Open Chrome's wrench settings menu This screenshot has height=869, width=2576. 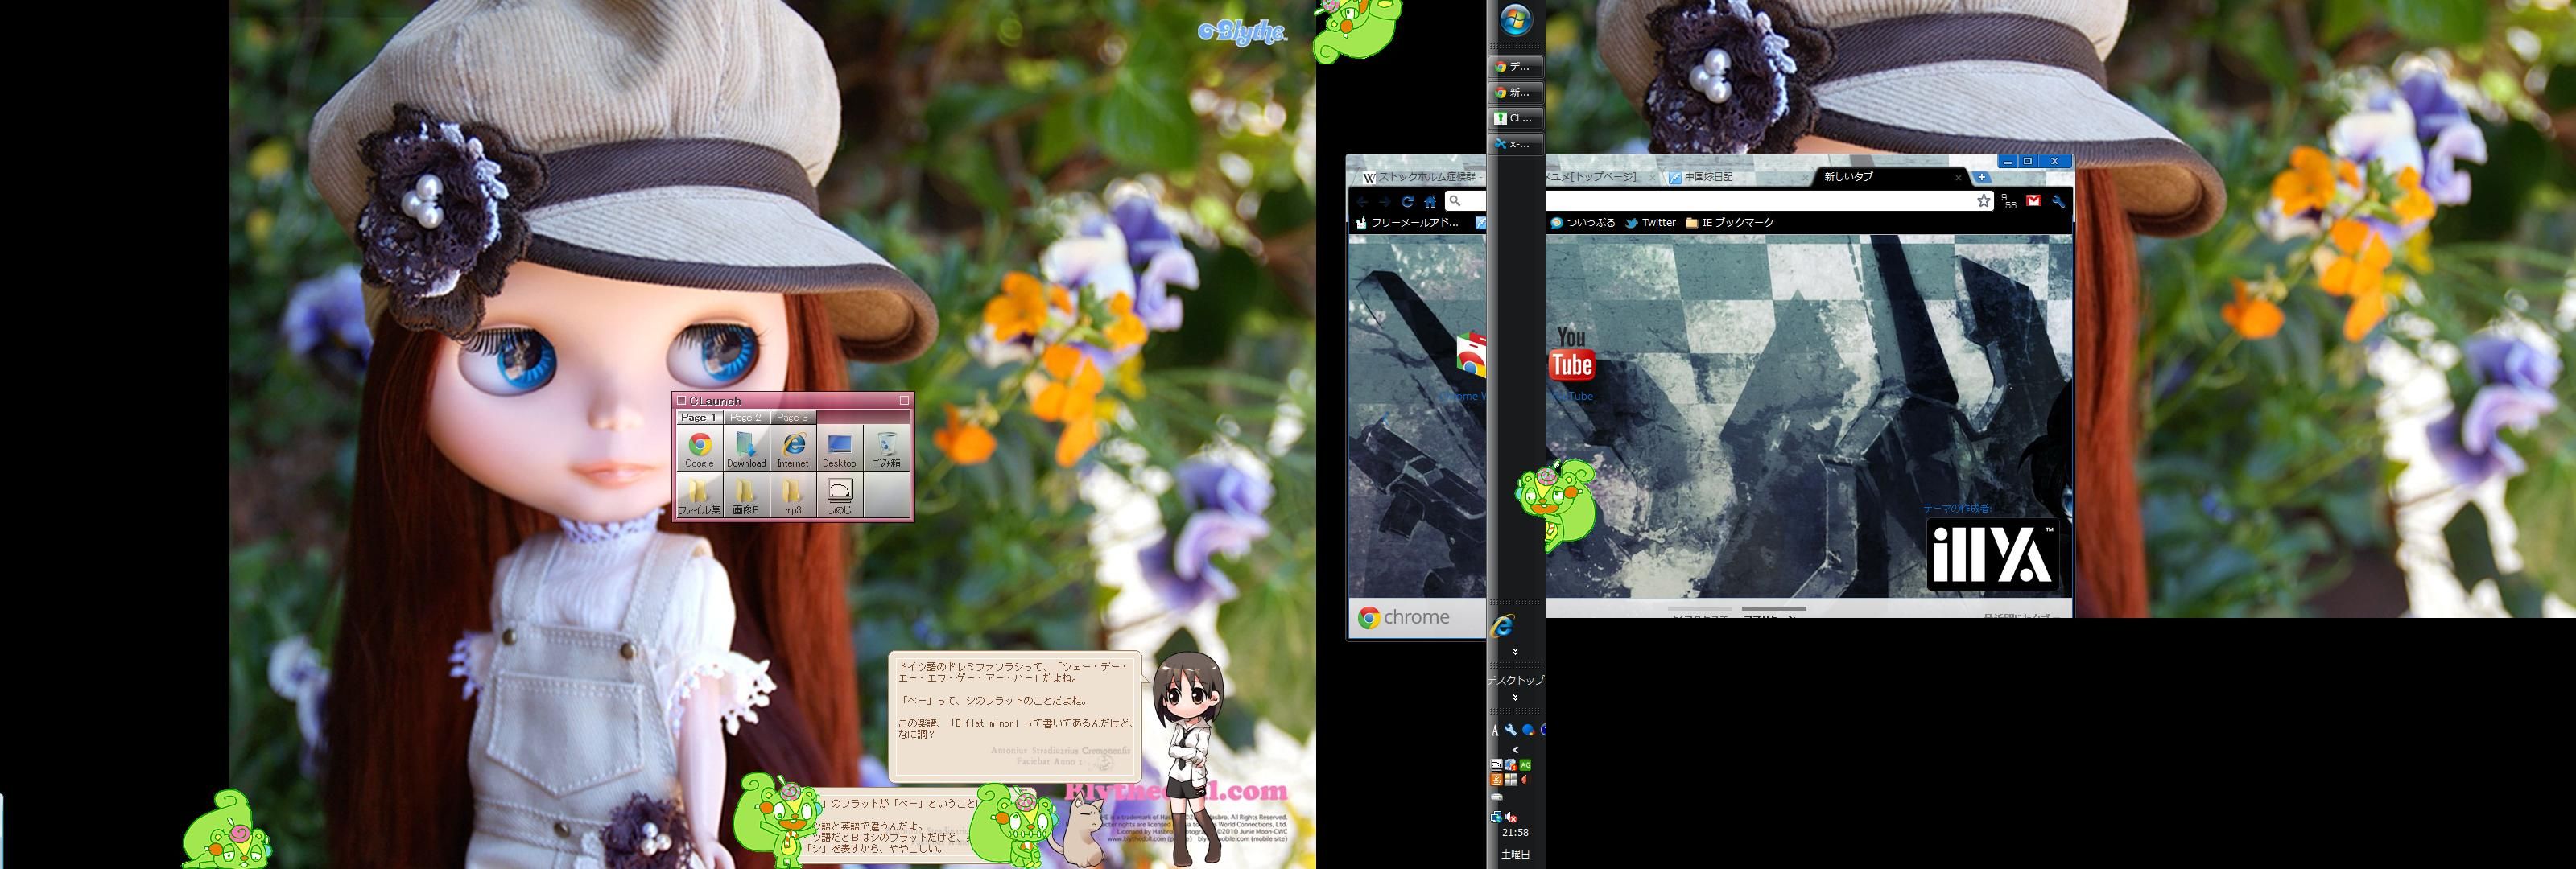pos(2058,201)
